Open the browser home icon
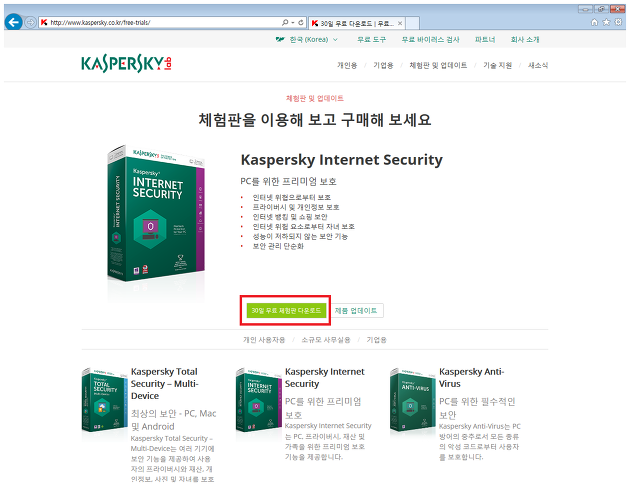 (594, 22)
